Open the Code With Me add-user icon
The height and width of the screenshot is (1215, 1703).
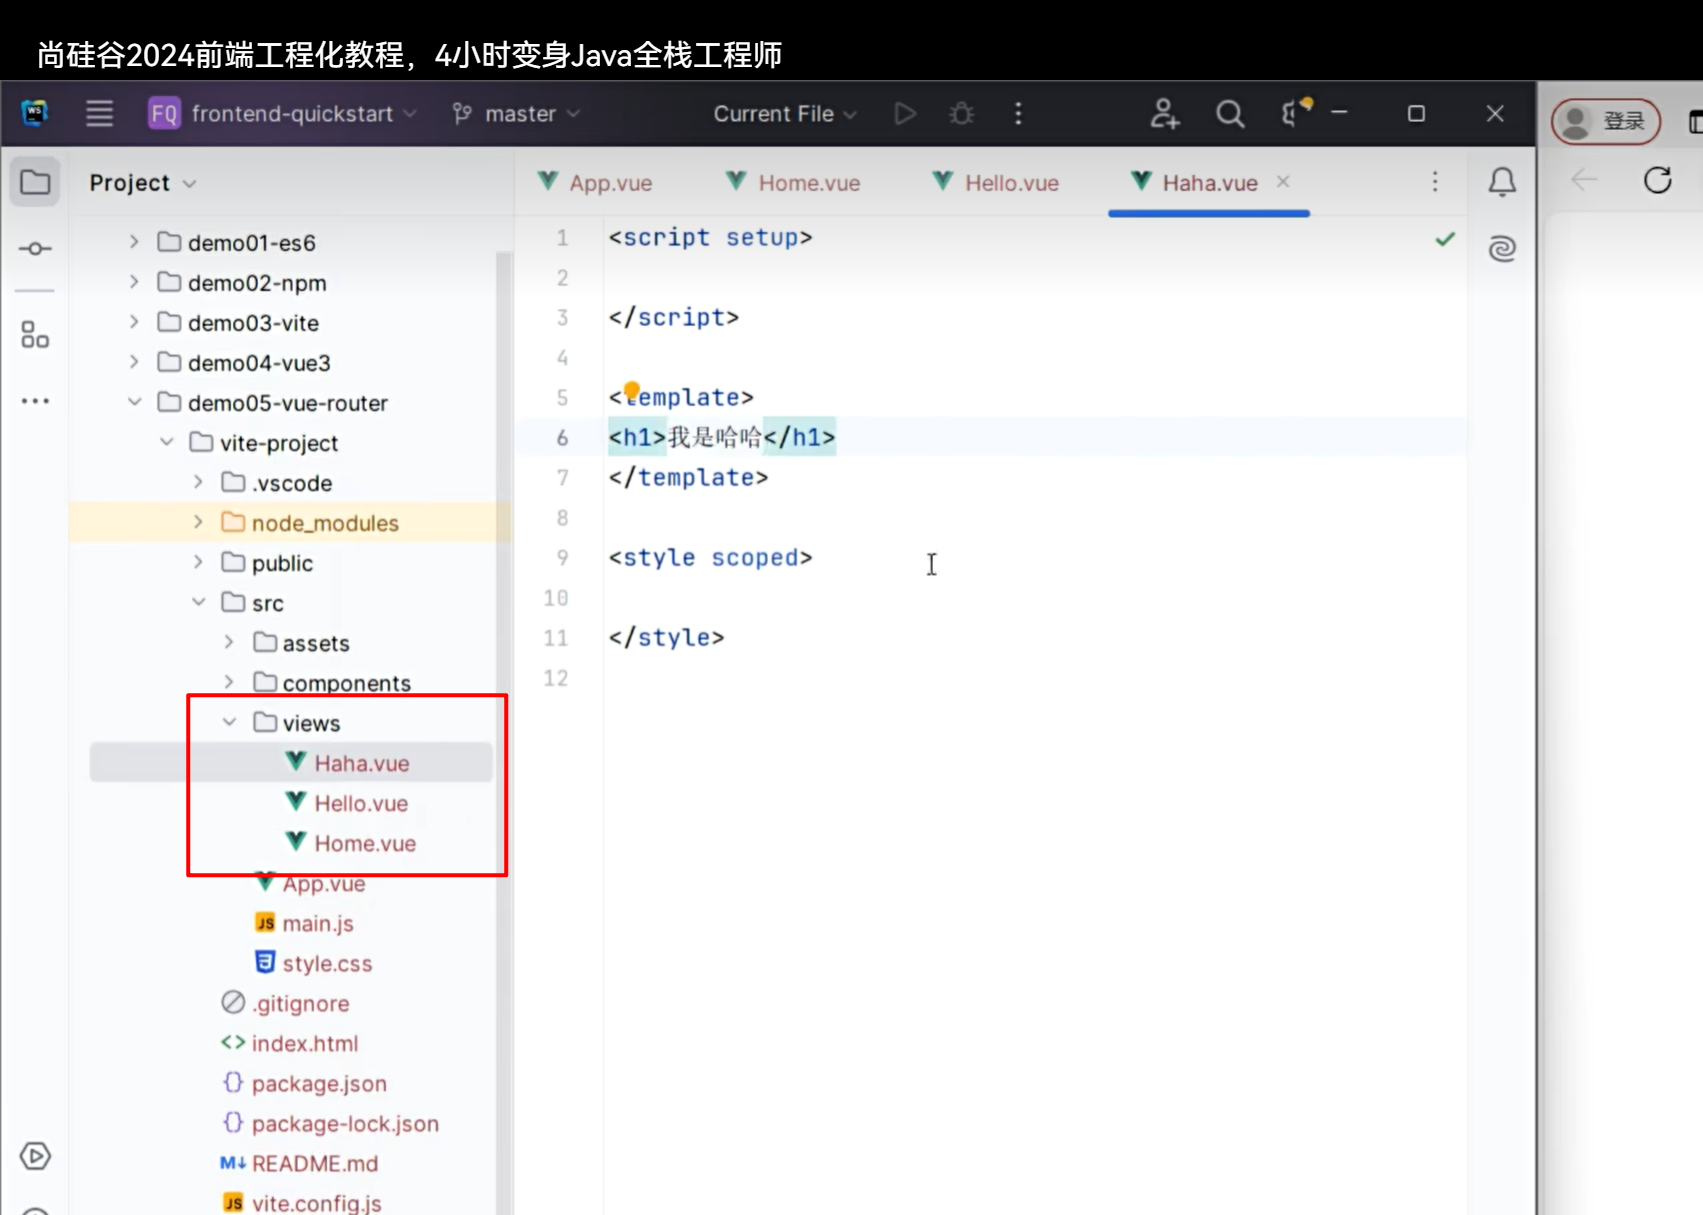[1164, 114]
